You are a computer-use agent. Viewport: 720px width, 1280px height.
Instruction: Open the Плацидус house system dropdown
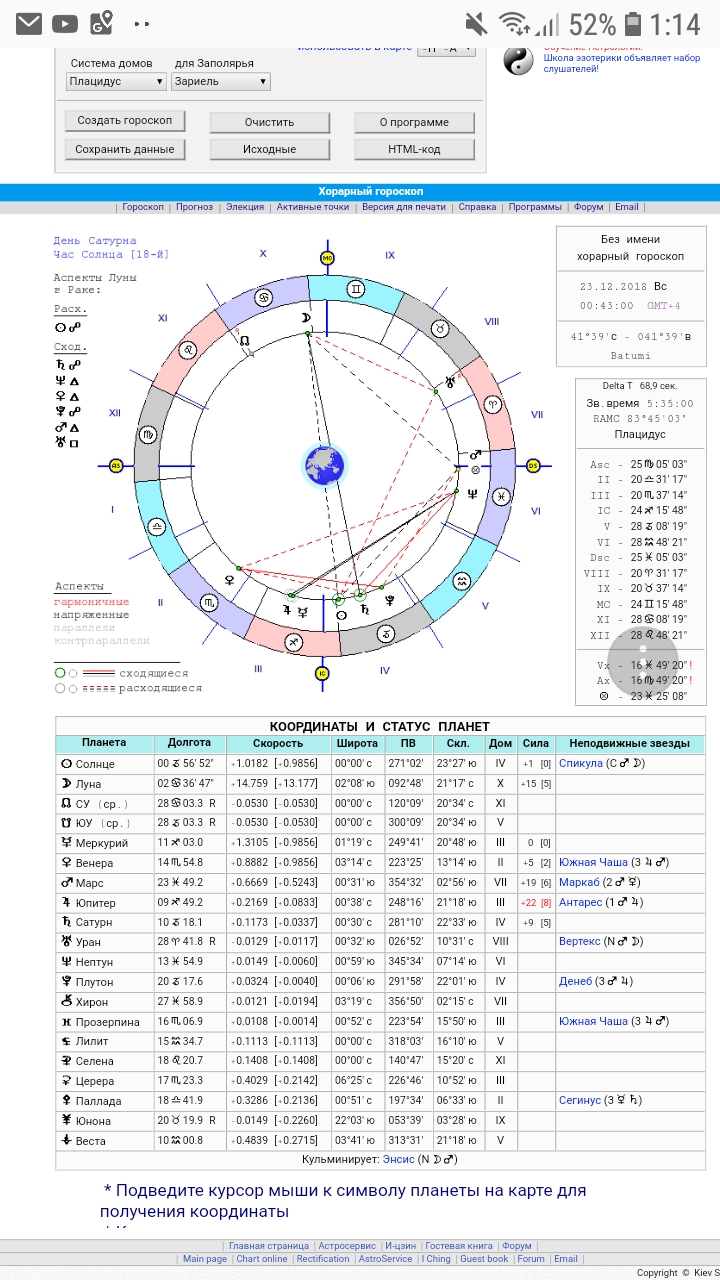tap(116, 82)
